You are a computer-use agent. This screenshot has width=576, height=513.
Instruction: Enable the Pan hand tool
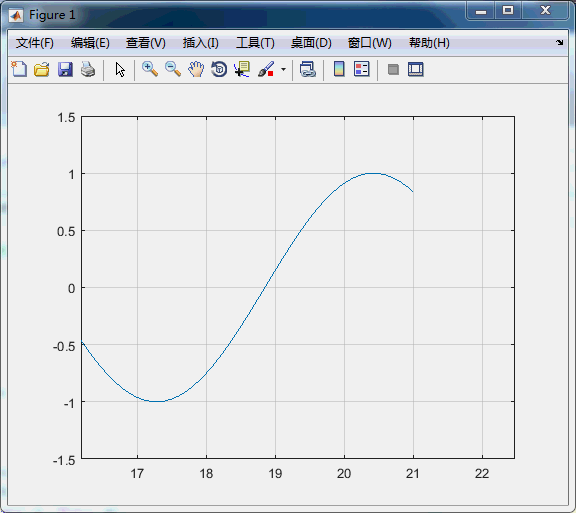(196, 69)
